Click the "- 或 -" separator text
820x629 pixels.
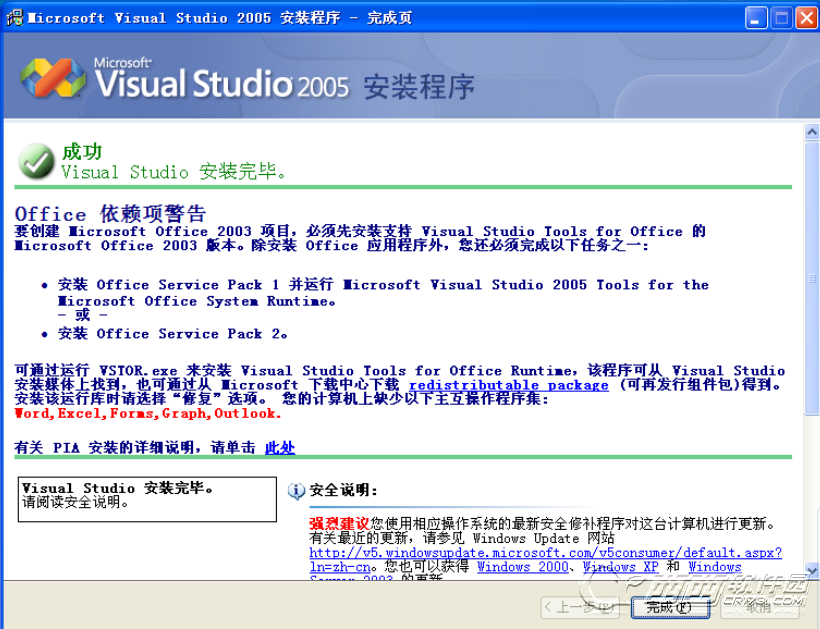pos(83,315)
